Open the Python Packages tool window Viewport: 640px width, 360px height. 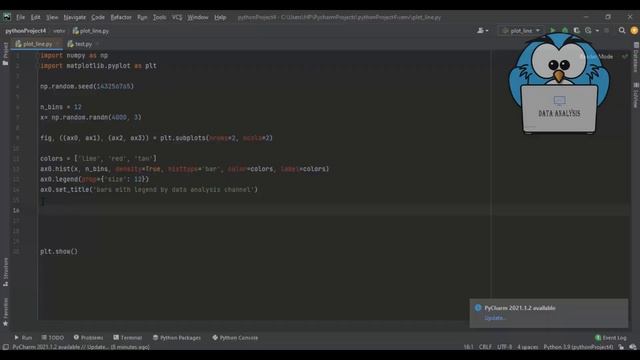(176, 338)
